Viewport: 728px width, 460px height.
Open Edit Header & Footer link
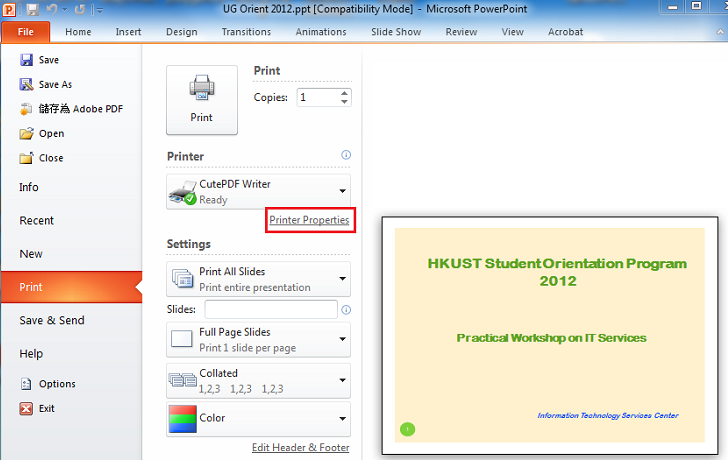(x=300, y=448)
